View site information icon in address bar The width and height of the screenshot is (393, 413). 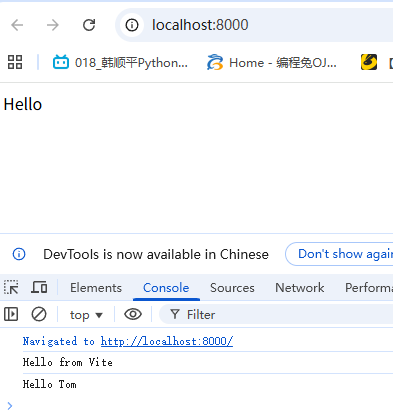[132, 25]
